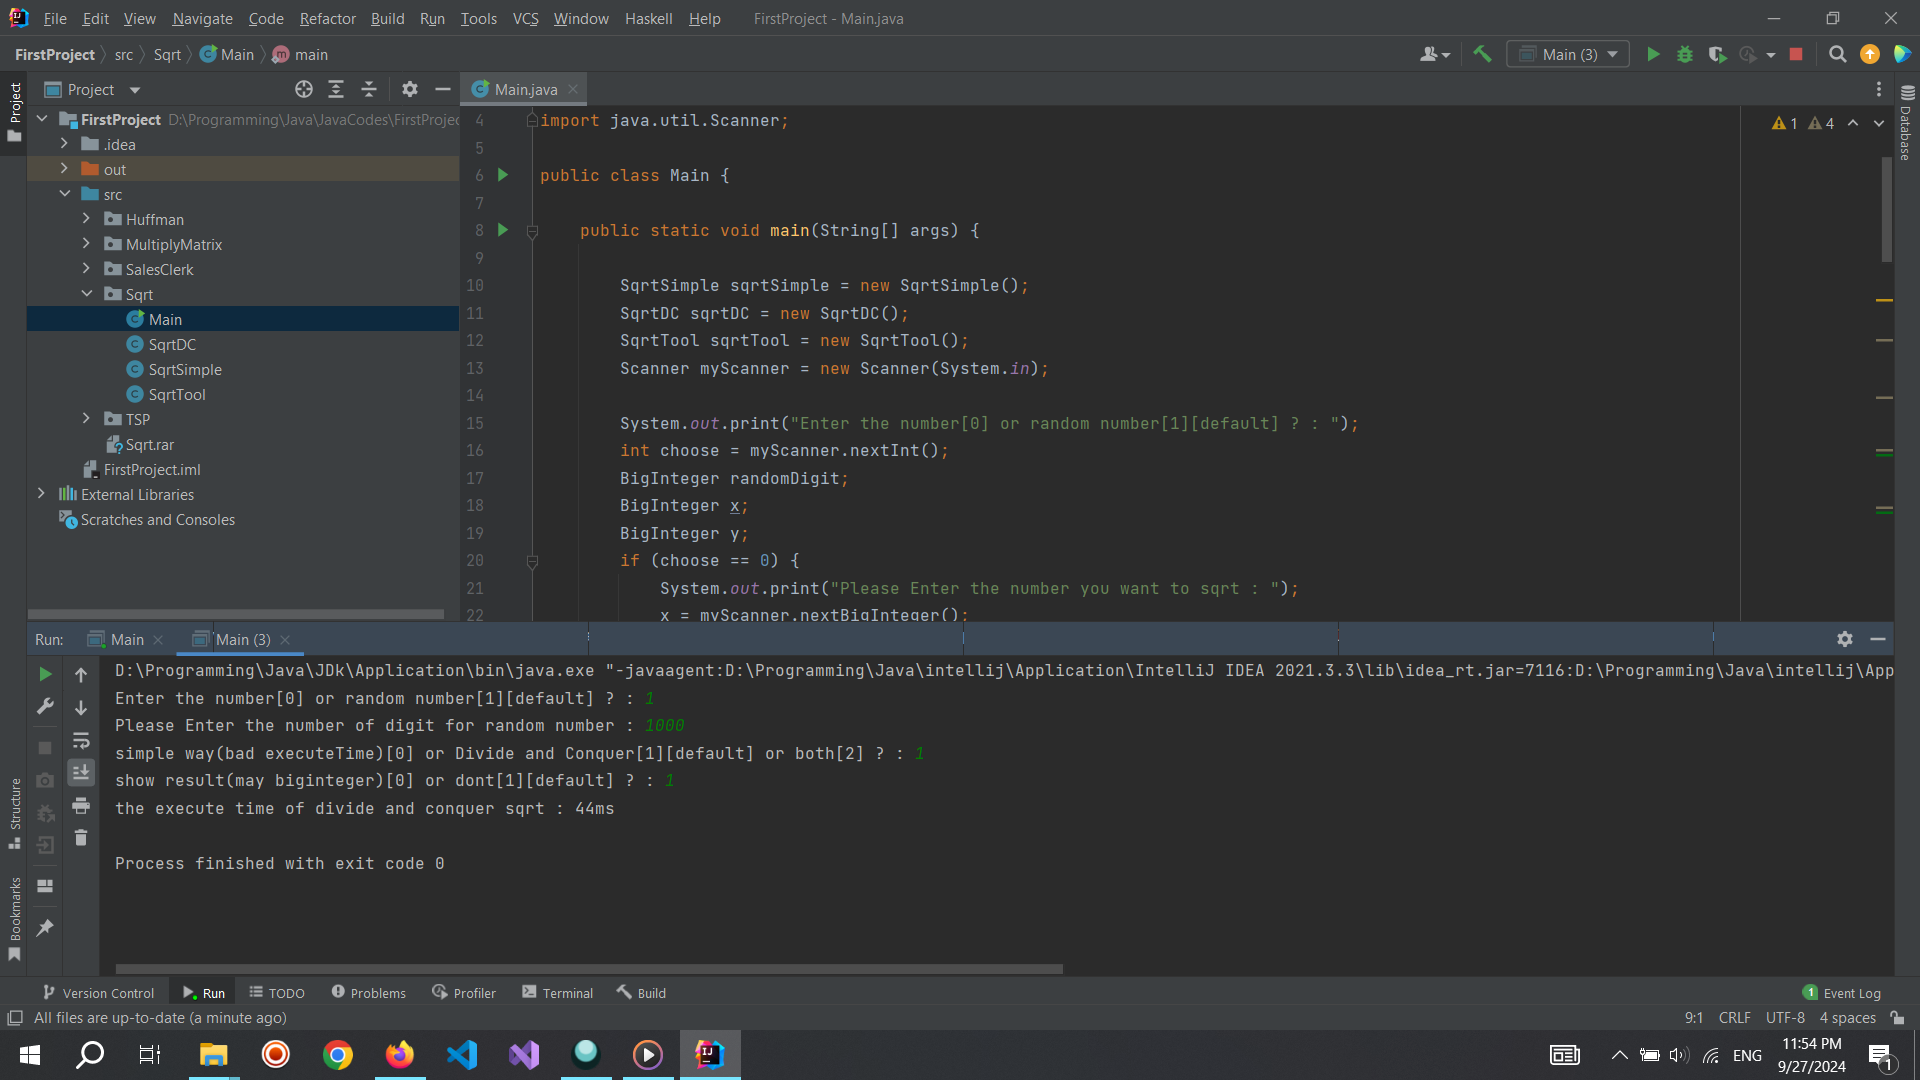Clear all Run console output with the trash icon
Screen dimensions: 1920x1080
[x=81, y=838]
